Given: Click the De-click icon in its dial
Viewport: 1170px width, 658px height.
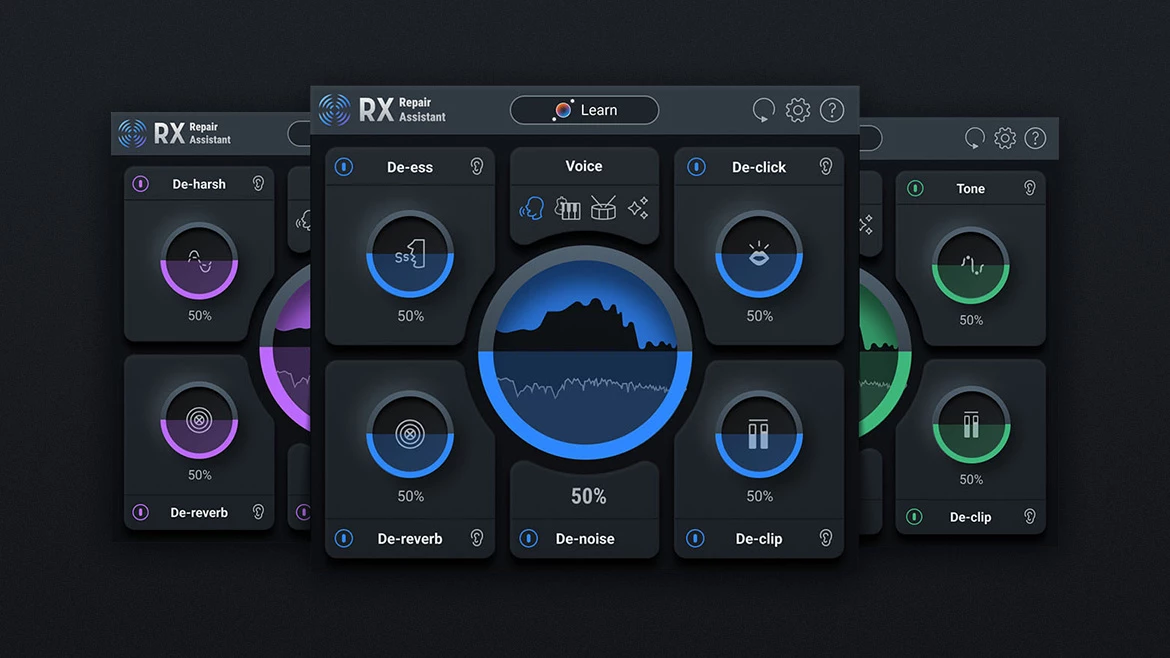Looking at the screenshot, I should tap(759, 254).
